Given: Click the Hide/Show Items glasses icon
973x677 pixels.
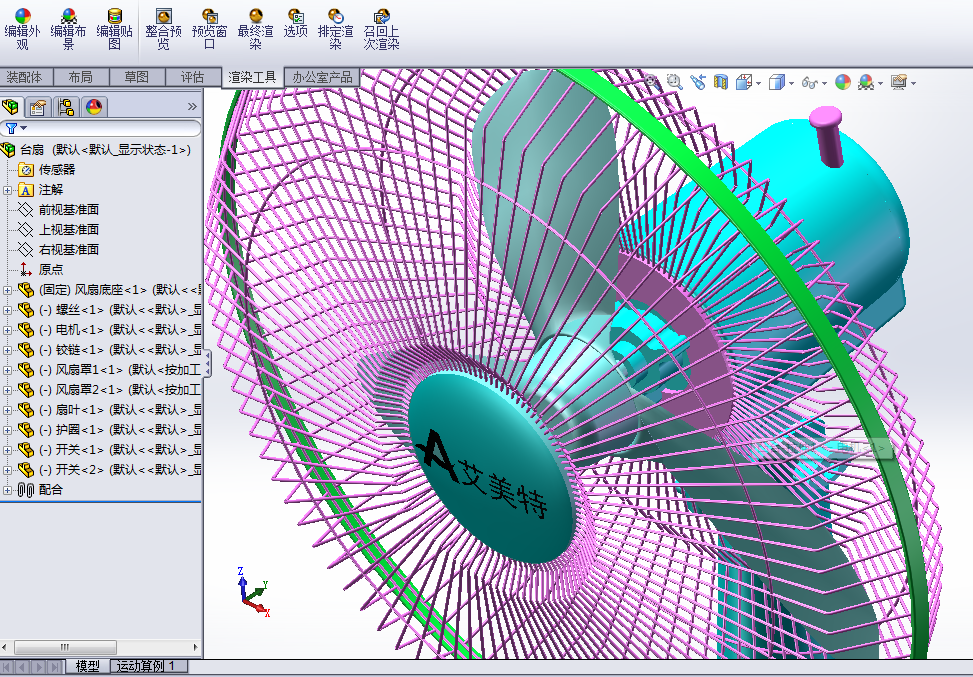Looking at the screenshot, I should point(809,82).
